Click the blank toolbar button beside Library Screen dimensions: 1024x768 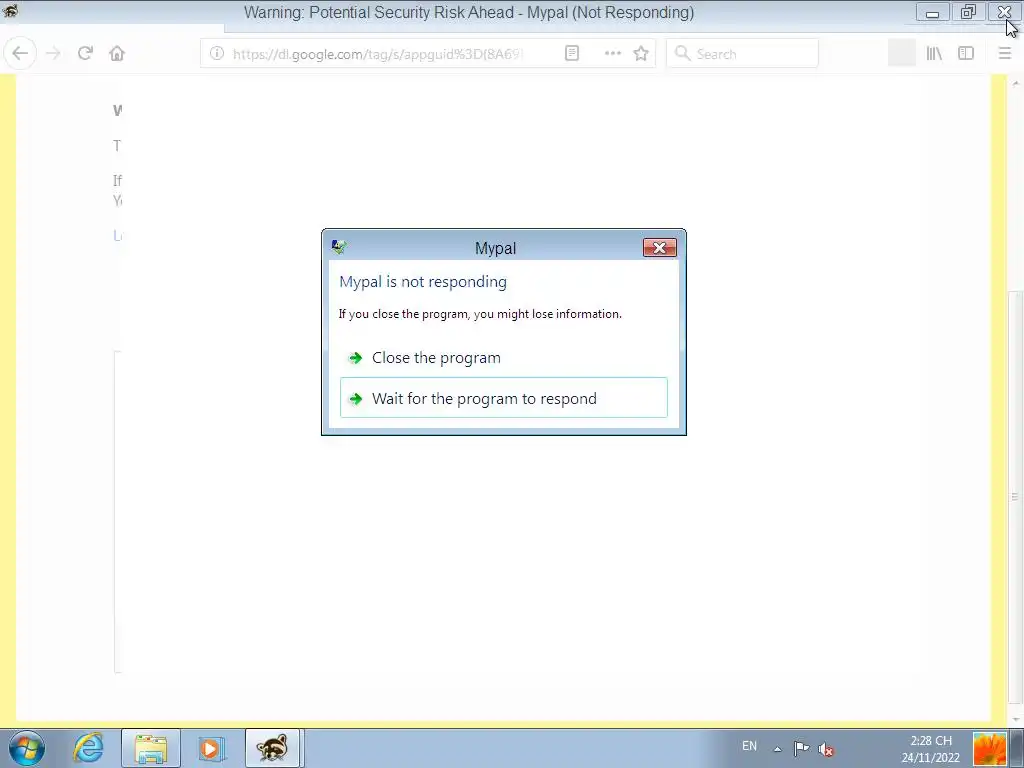click(x=902, y=54)
